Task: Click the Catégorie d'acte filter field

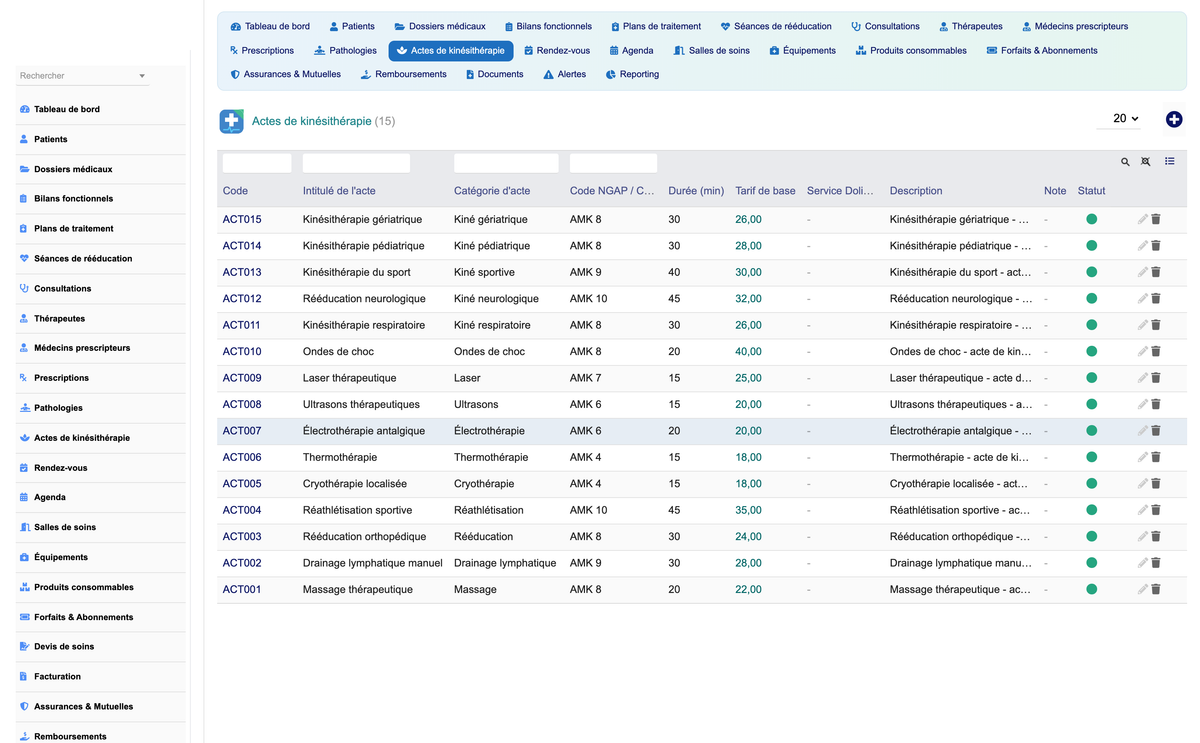Action: tap(506, 163)
